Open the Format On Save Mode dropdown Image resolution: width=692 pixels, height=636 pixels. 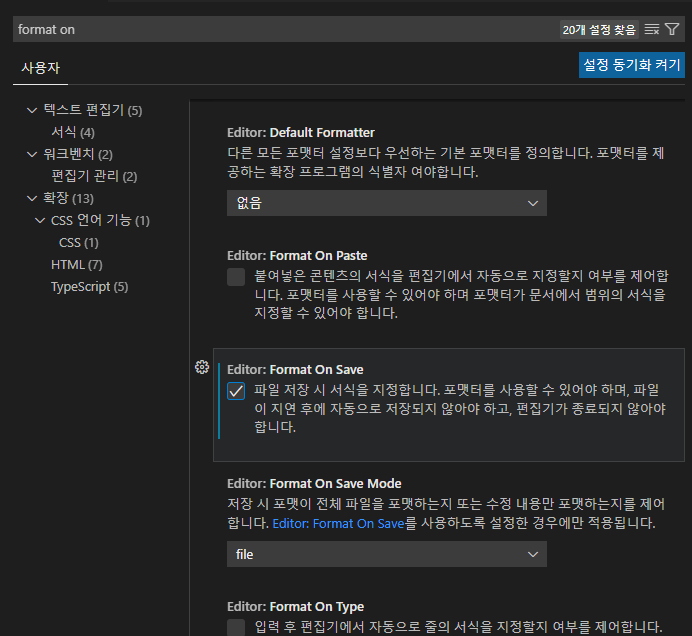[x=387, y=554]
